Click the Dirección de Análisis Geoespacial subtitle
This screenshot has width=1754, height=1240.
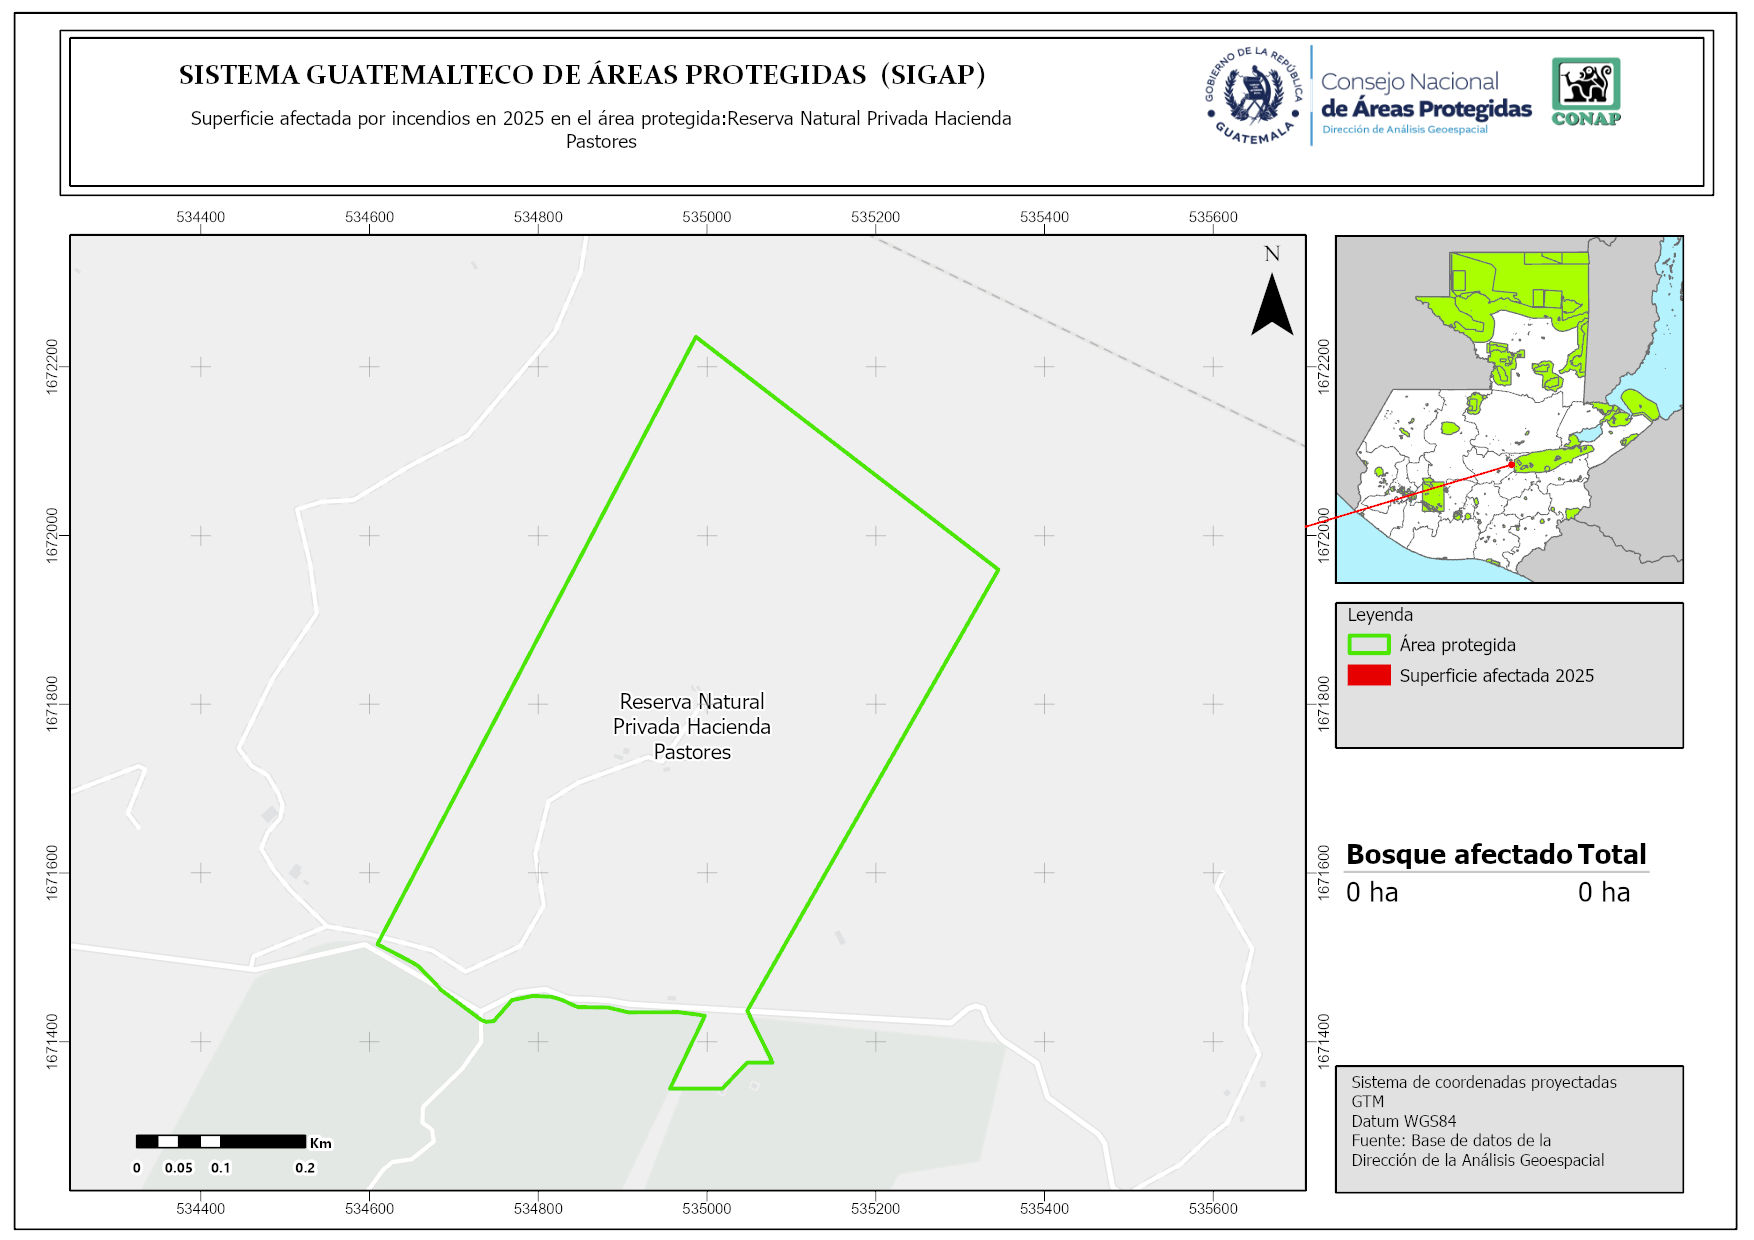tap(1404, 130)
